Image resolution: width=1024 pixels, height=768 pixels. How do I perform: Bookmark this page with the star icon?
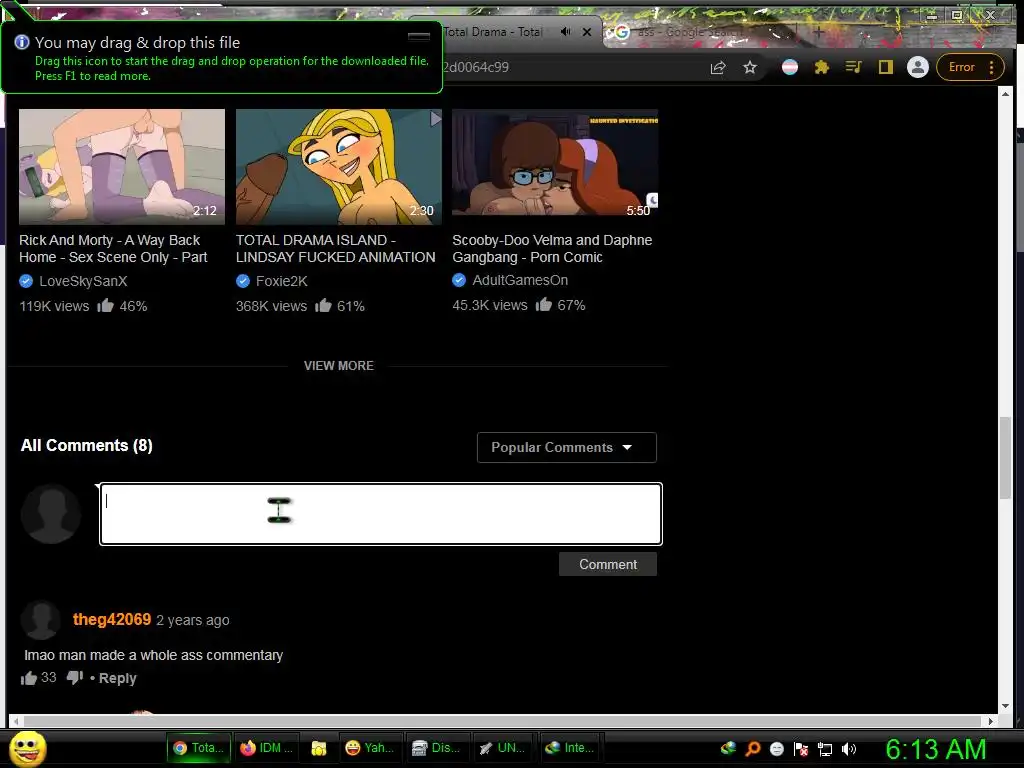tap(750, 67)
